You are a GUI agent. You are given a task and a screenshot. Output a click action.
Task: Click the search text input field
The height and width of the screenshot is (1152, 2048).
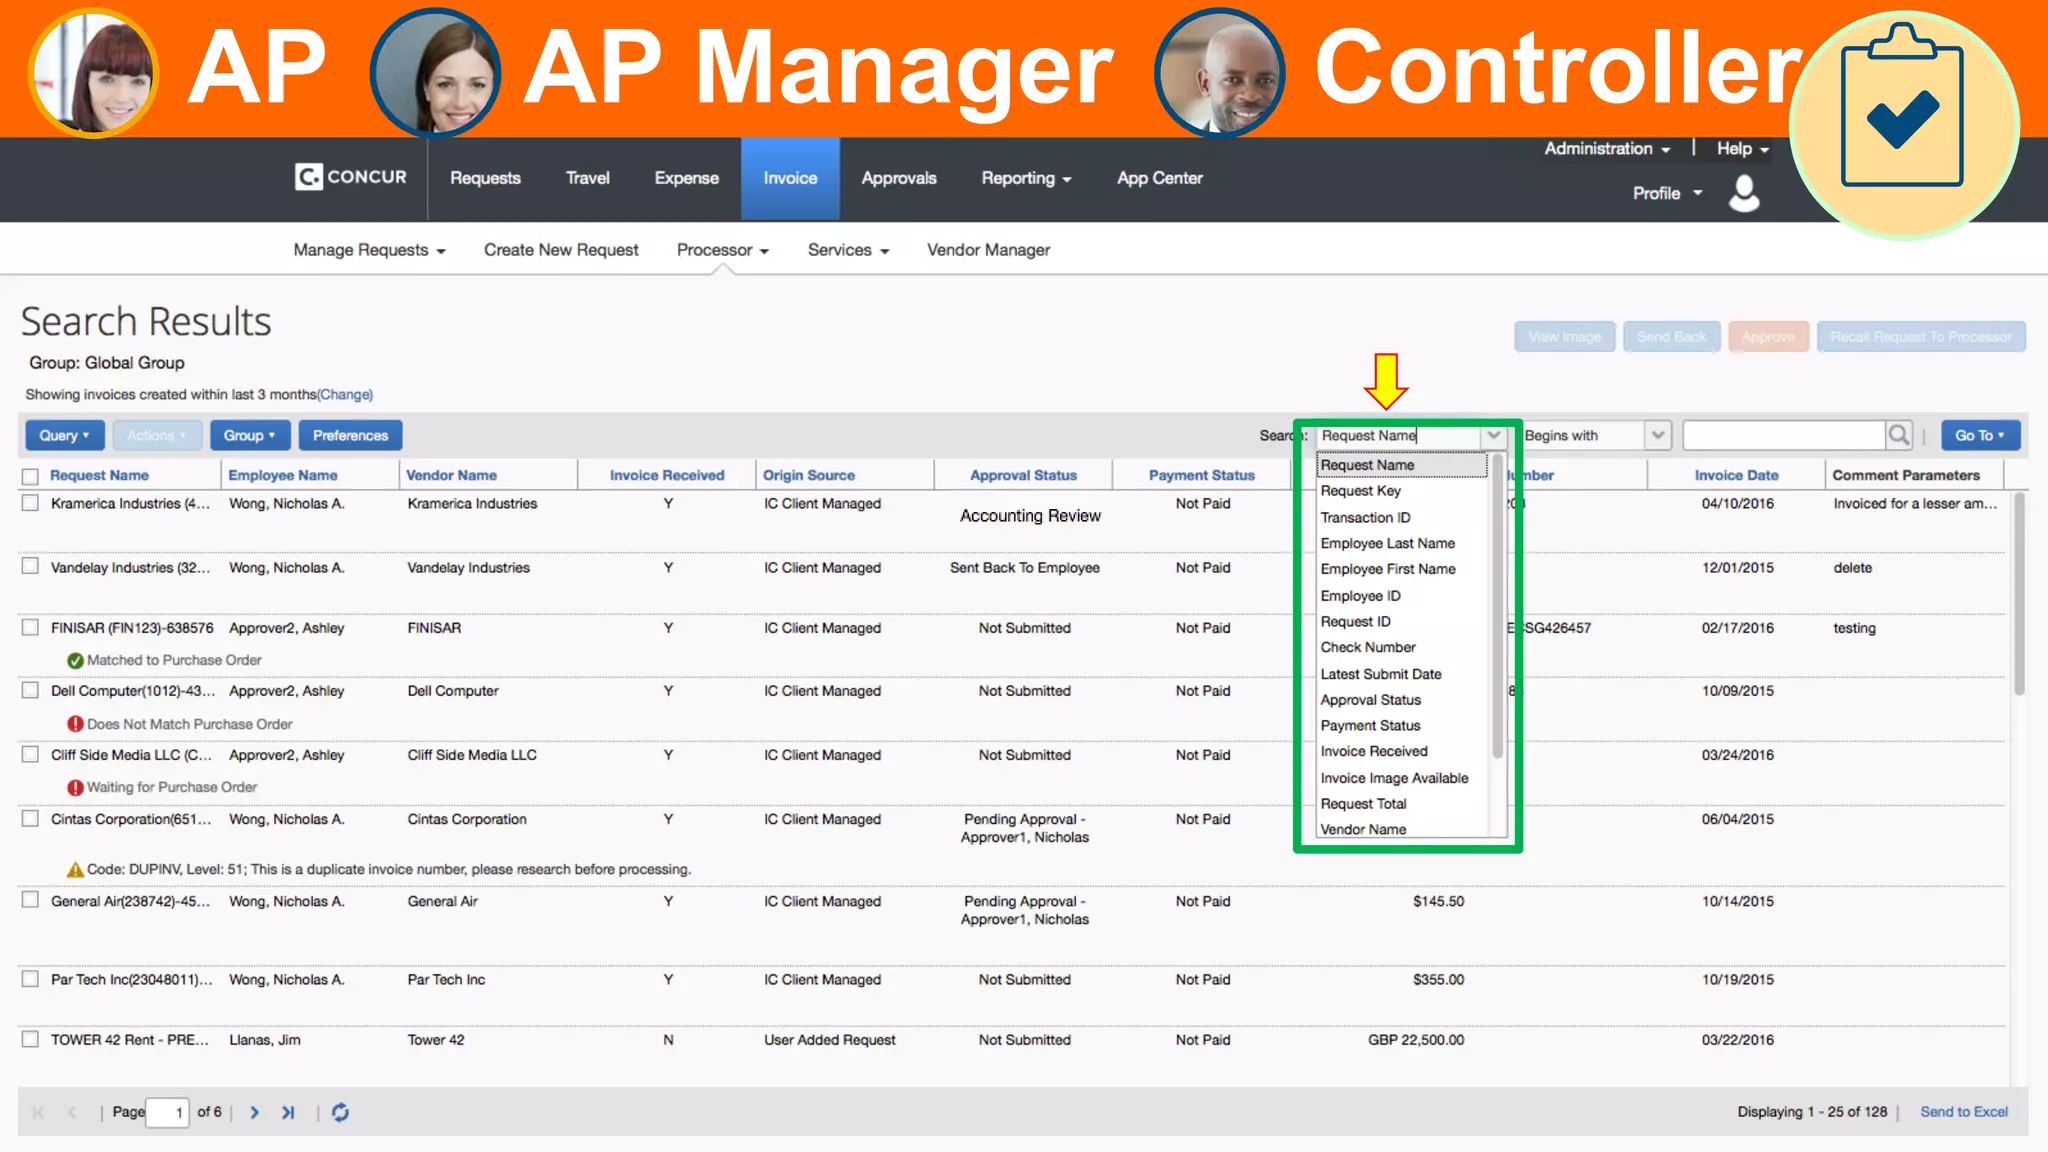[x=1784, y=435]
